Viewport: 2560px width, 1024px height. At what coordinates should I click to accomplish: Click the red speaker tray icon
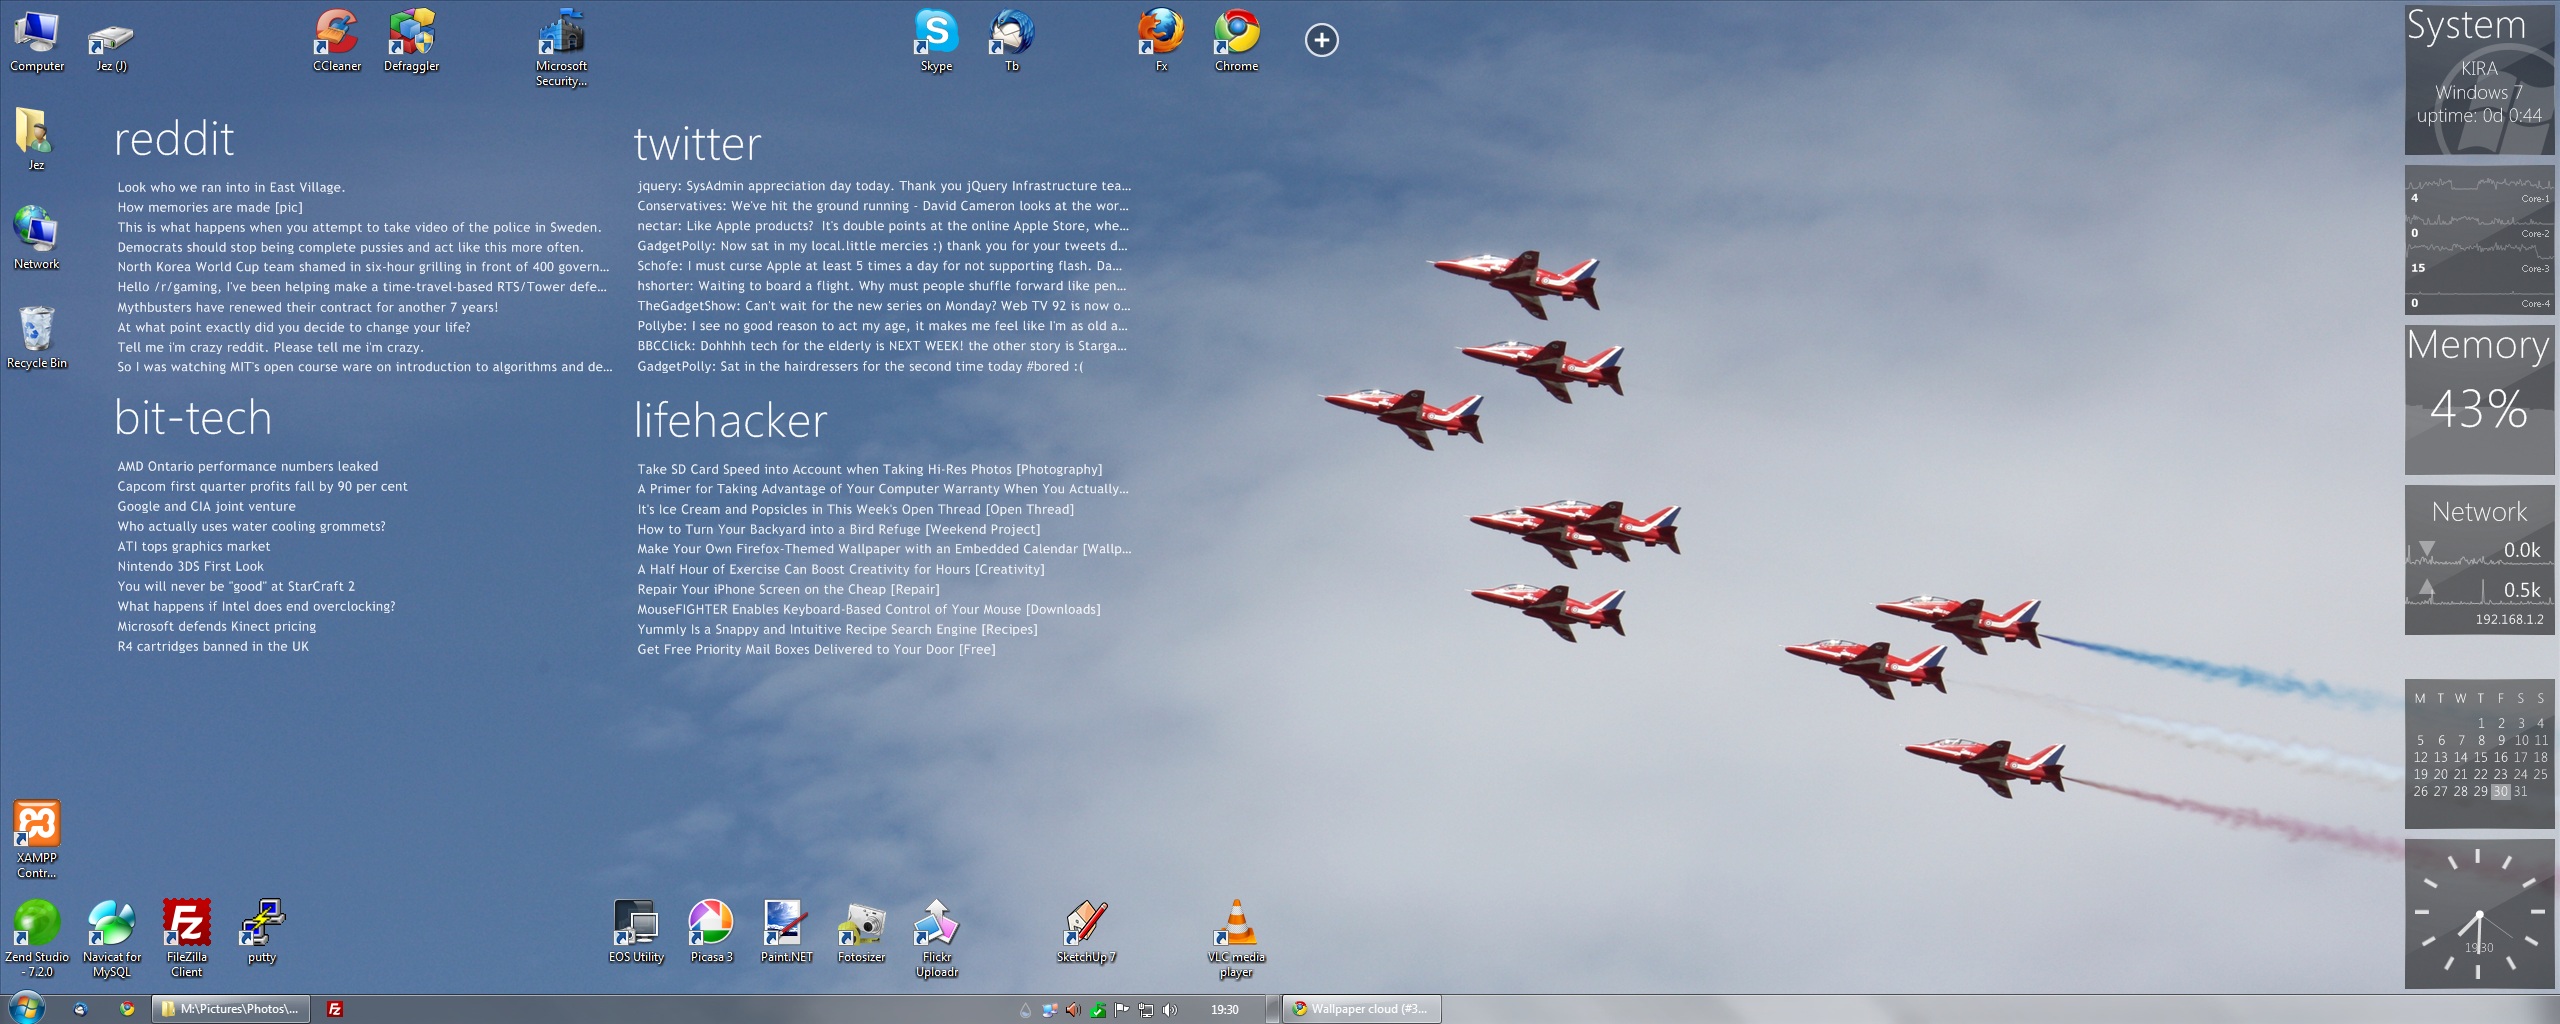pos(1073,1010)
